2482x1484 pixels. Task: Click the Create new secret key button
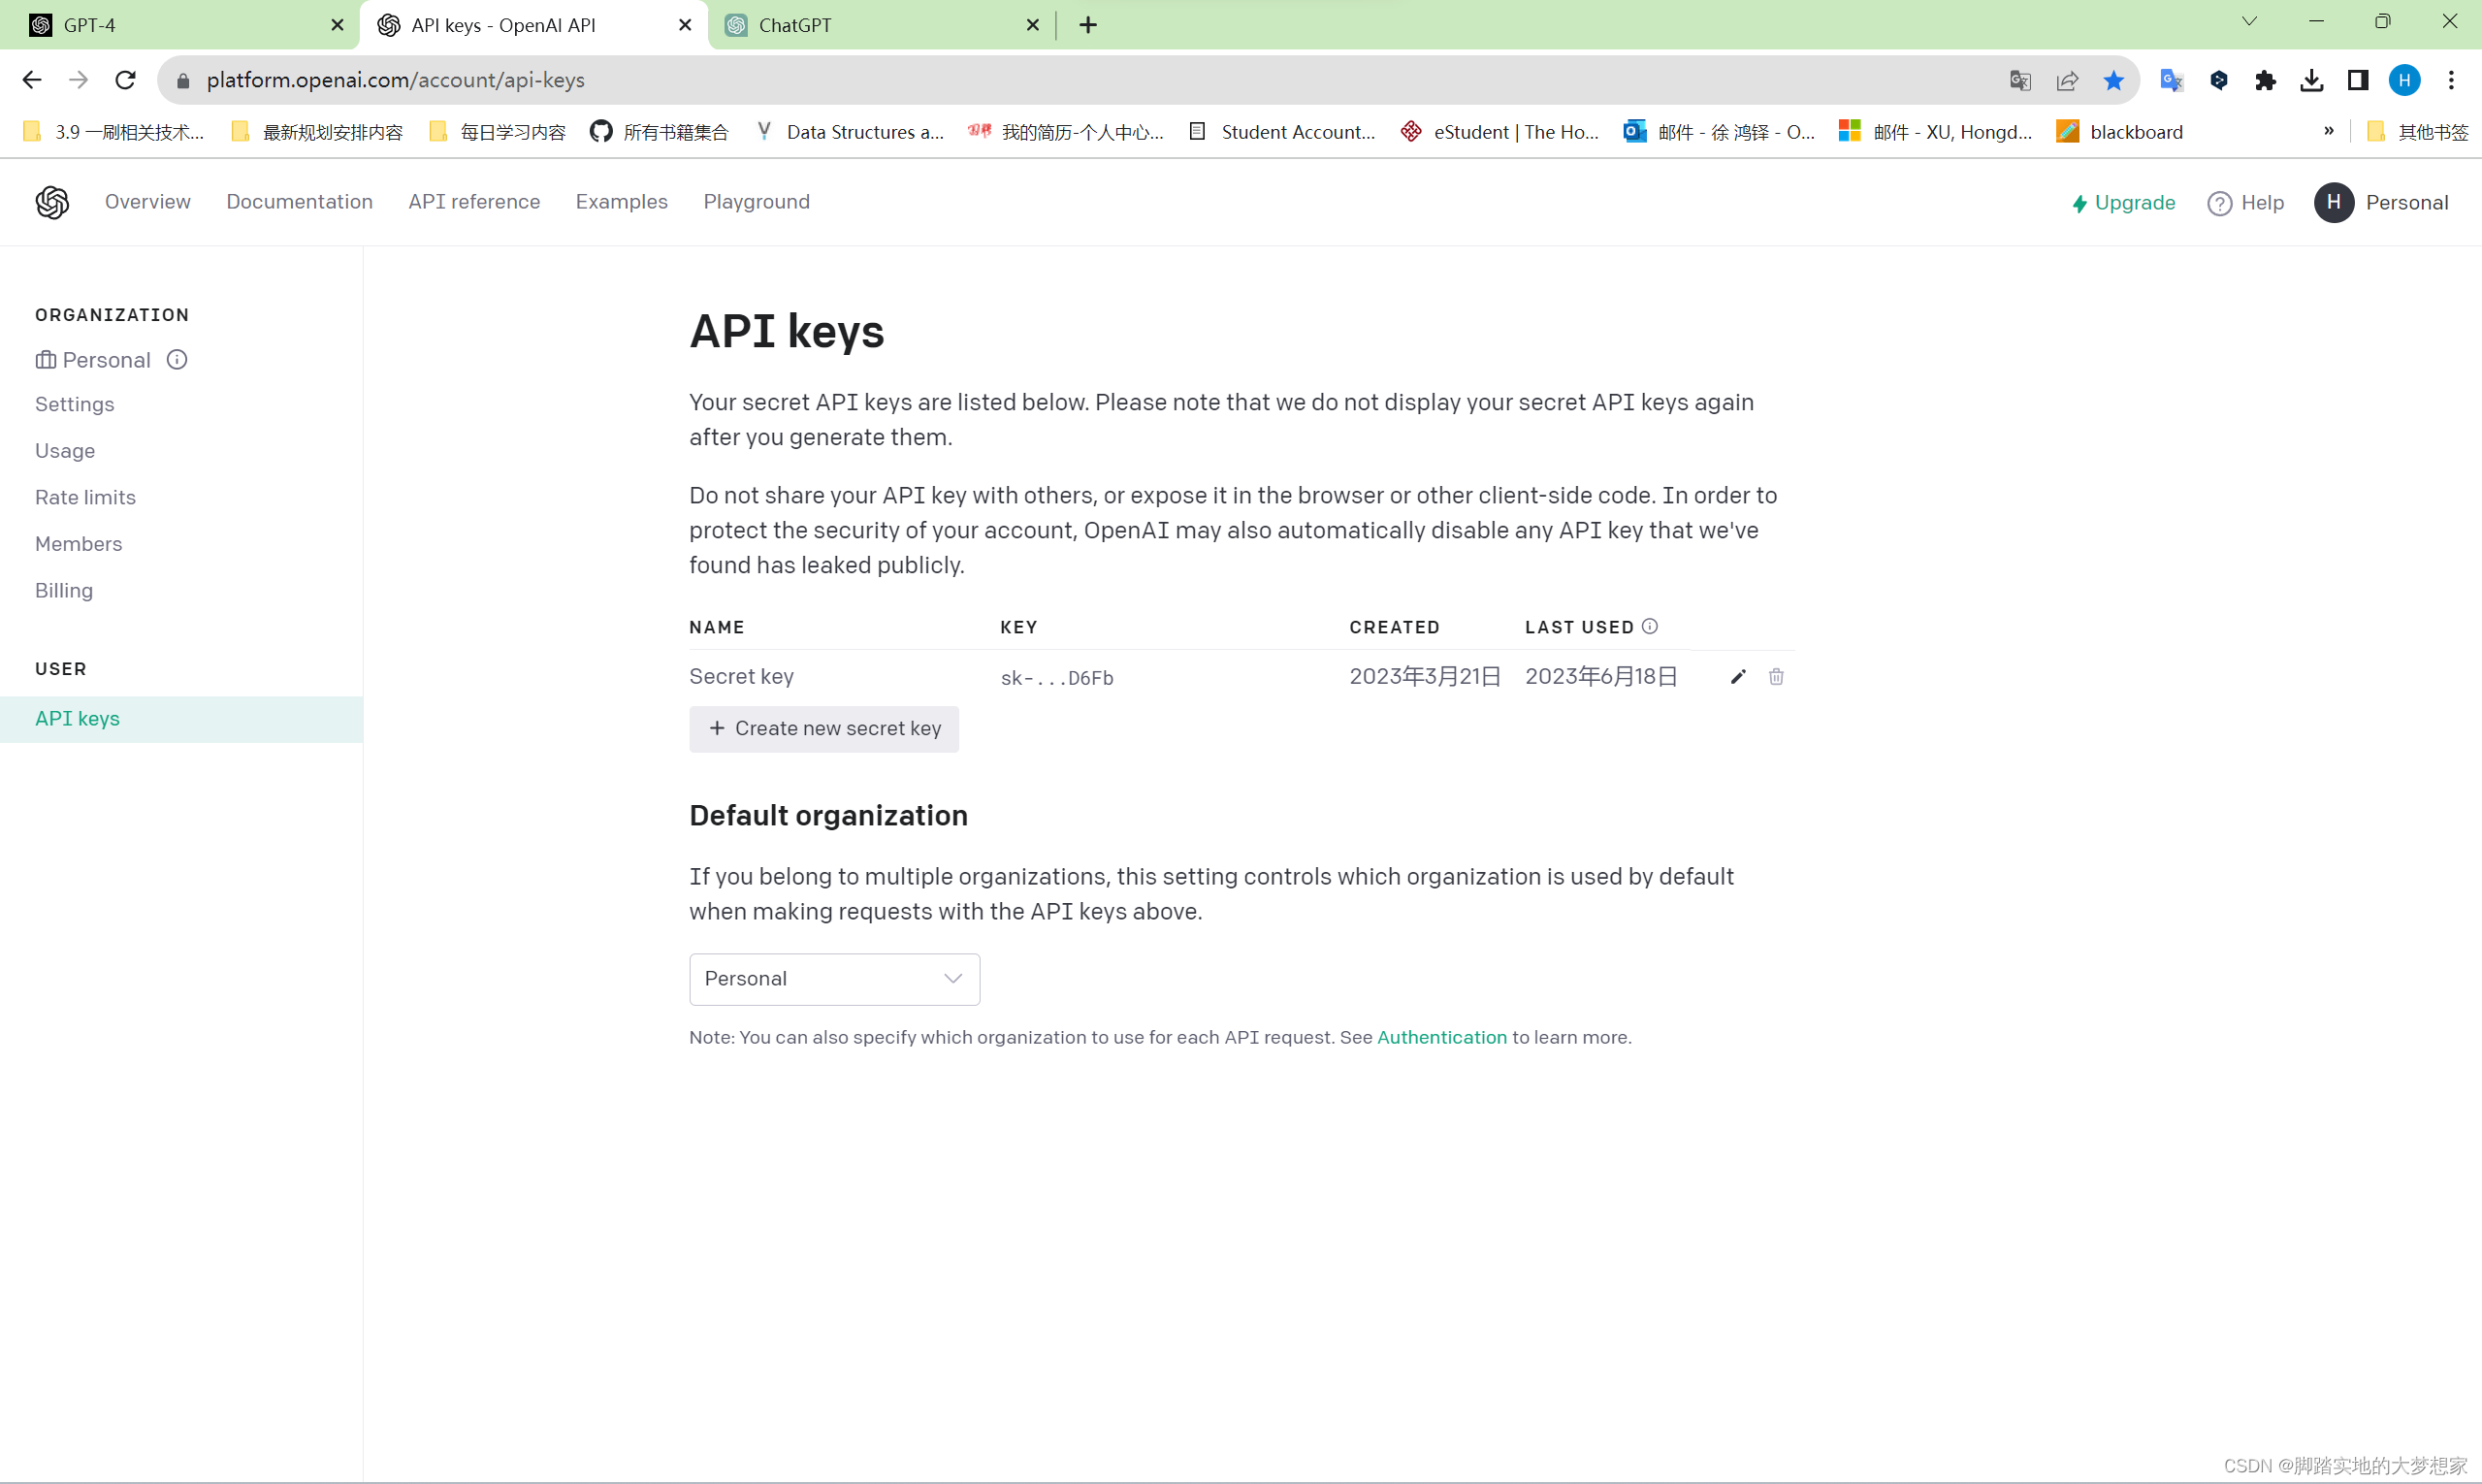(x=823, y=727)
